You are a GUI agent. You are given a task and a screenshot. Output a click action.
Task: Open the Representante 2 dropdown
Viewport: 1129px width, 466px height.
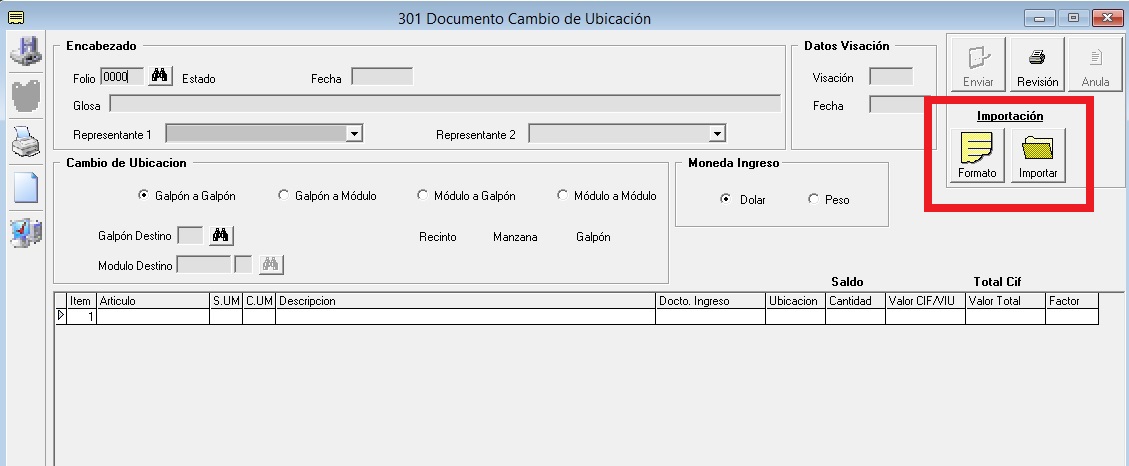(x=716, y=133)
